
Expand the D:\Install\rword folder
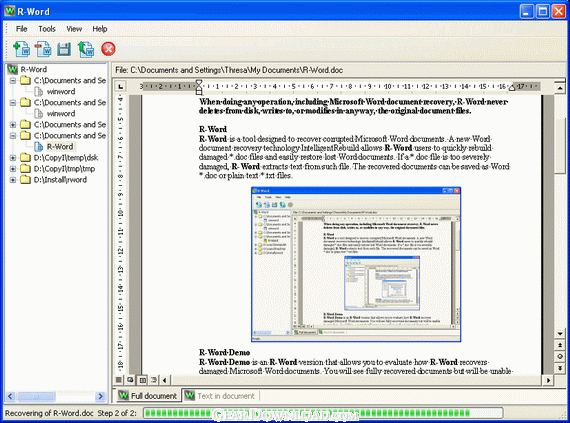[x=13, y=180]
